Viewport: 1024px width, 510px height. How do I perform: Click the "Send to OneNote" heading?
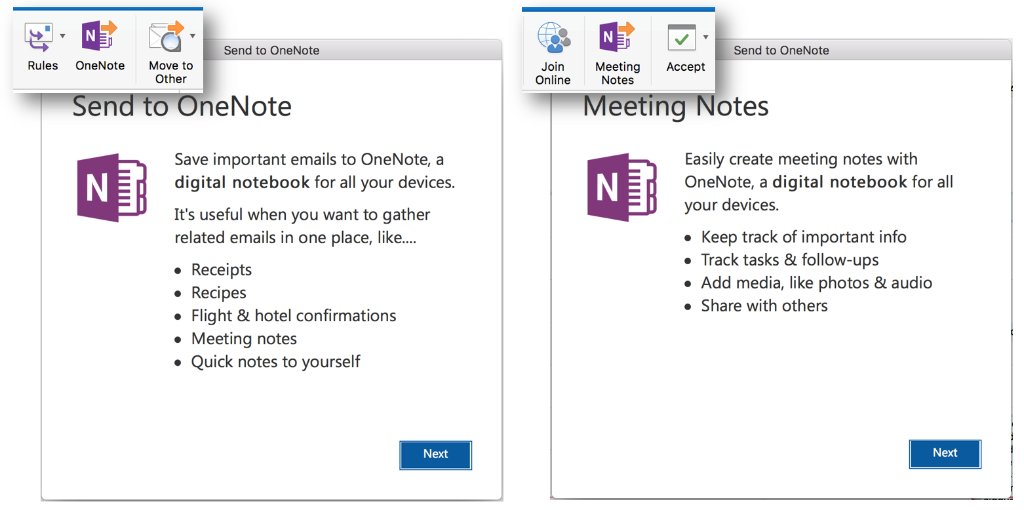(182, 106)
